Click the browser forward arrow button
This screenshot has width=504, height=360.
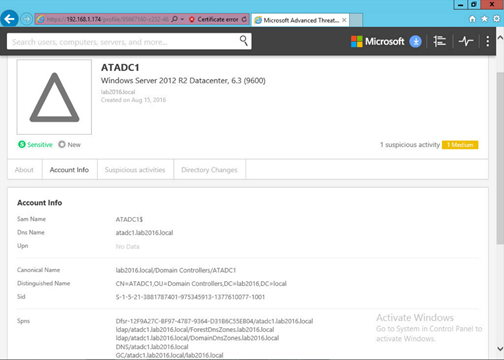pos(26,19)
